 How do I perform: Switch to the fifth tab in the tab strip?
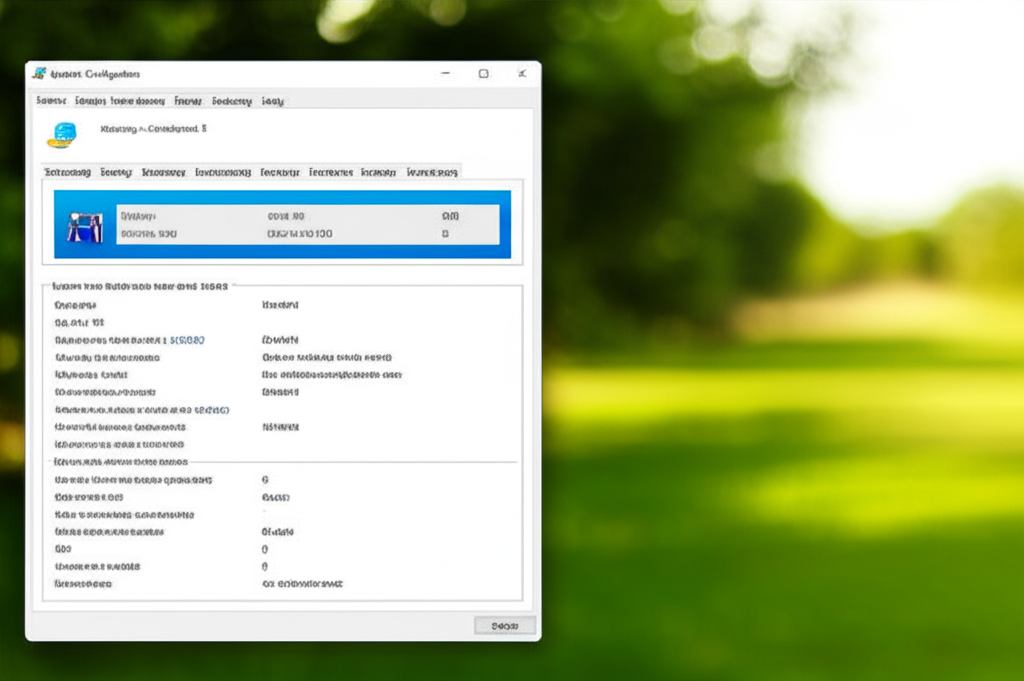point(280,172)
